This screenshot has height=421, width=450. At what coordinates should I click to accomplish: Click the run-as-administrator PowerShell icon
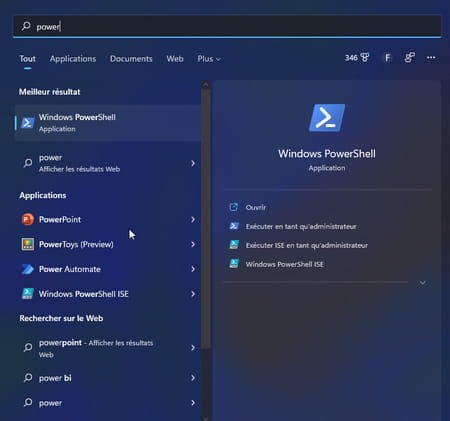[x=234, y=226]
